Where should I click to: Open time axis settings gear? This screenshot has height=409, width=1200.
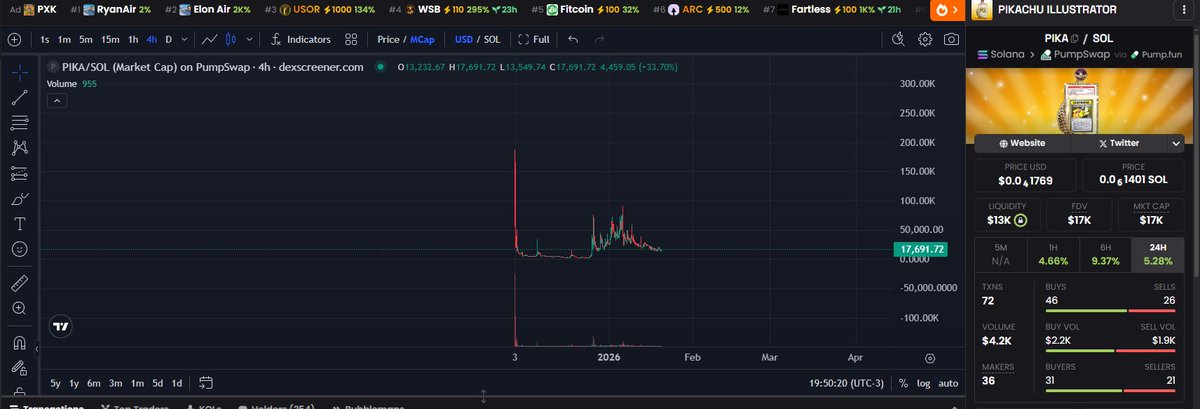[x=930, y=357]
